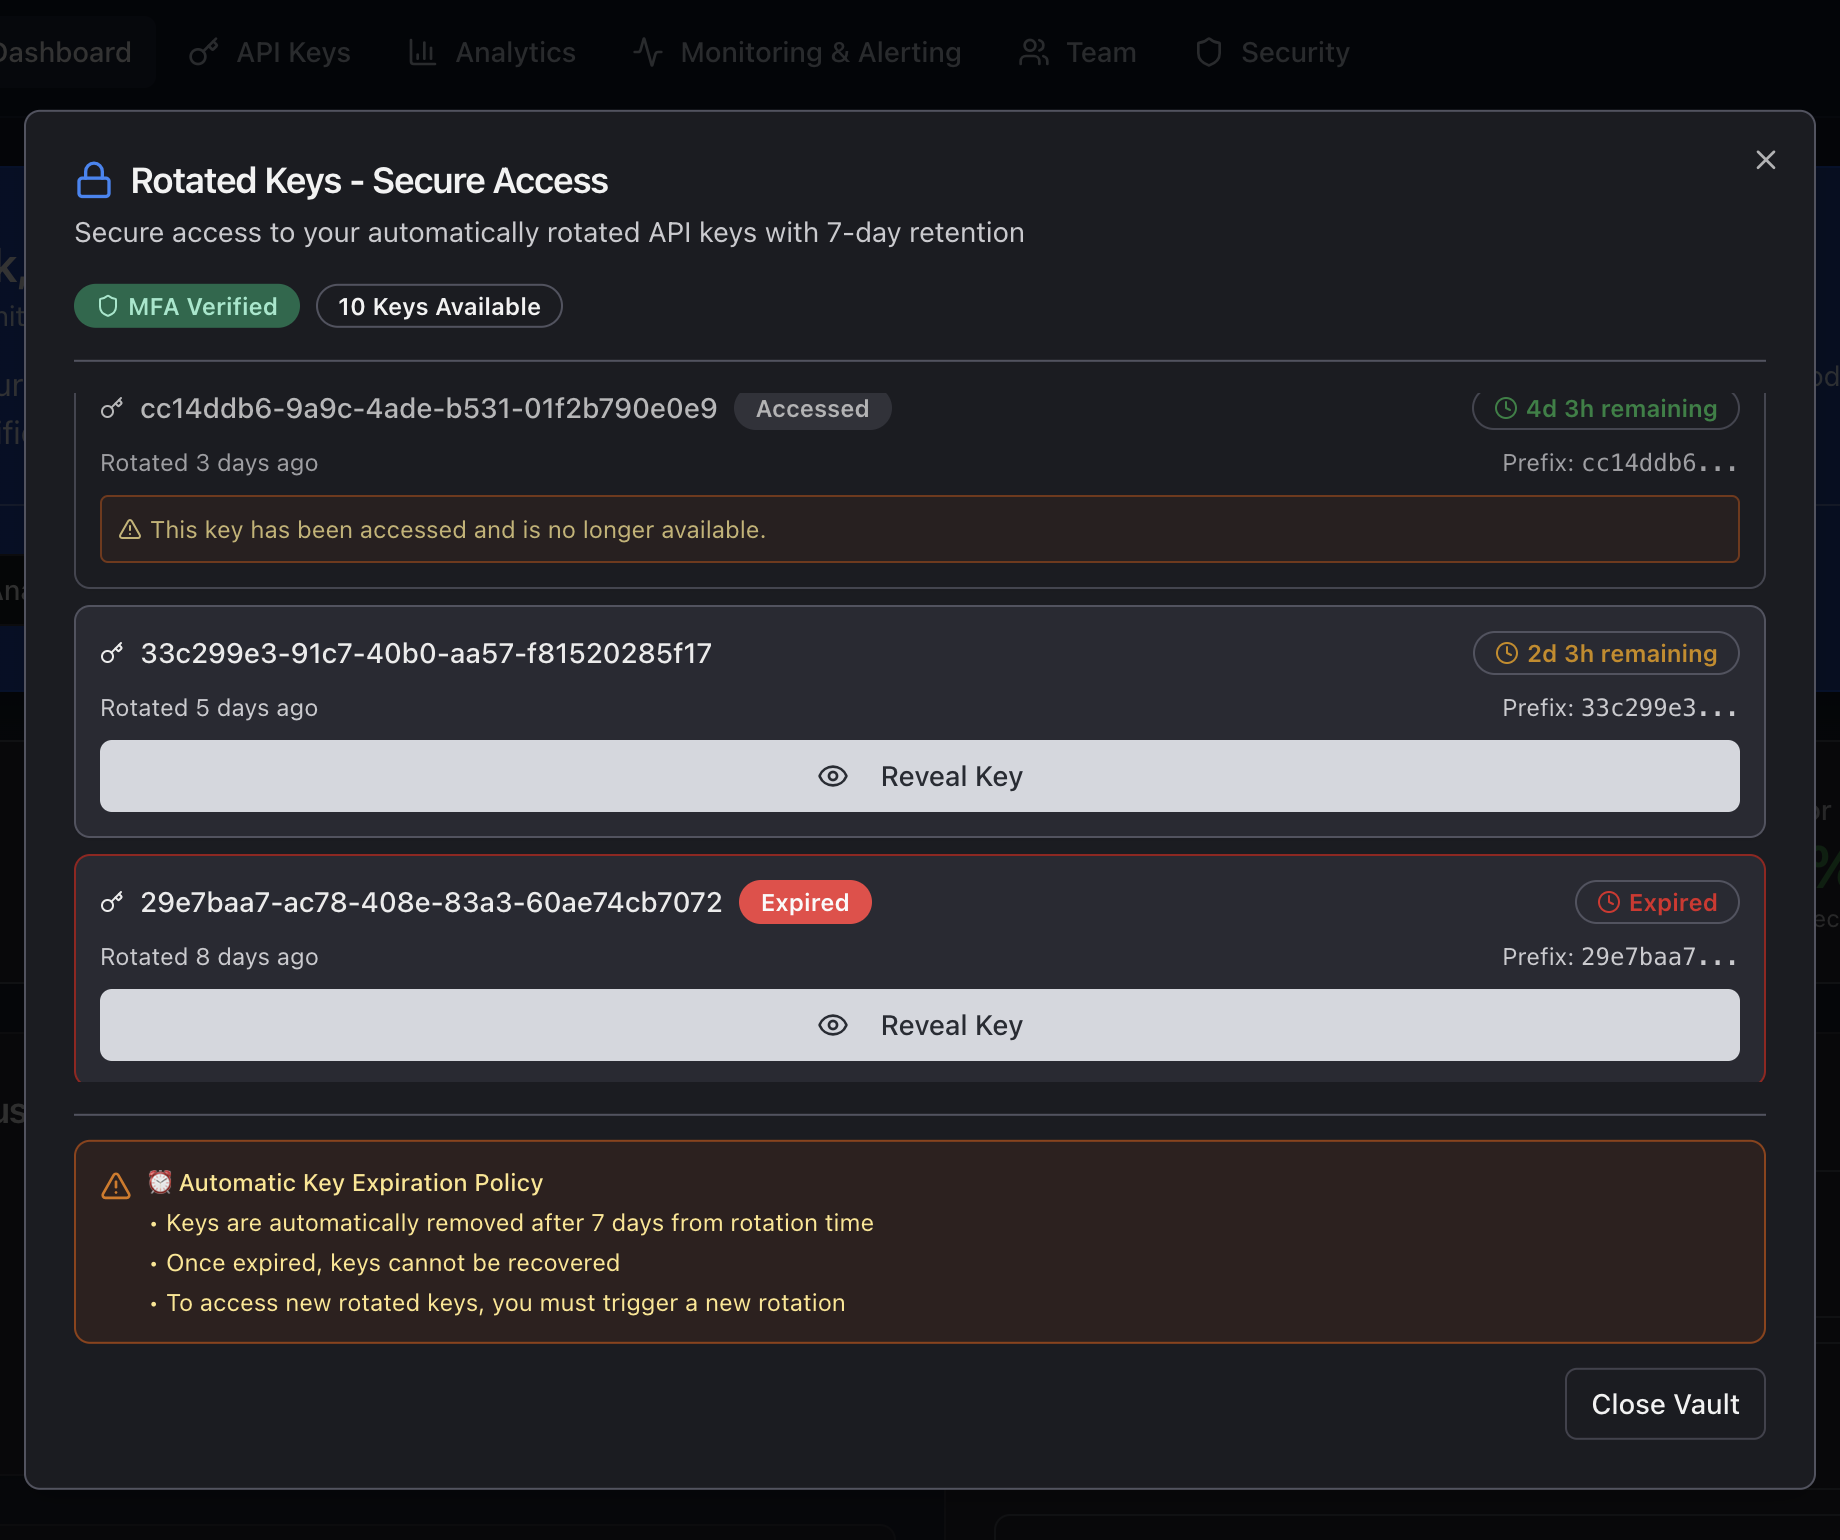1840x1540 pixels.
Task: Click the lock icon beside Rotated Keys title
Action: tap(95, 180)
